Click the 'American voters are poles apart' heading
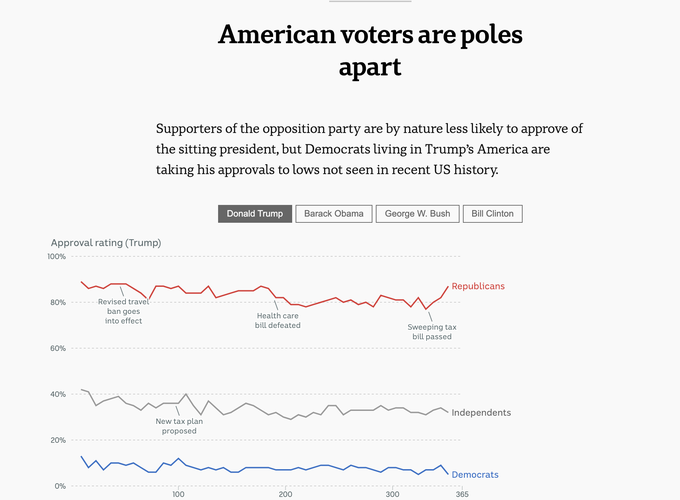Screen dimensions: 680x500 [x=370, y=51]
